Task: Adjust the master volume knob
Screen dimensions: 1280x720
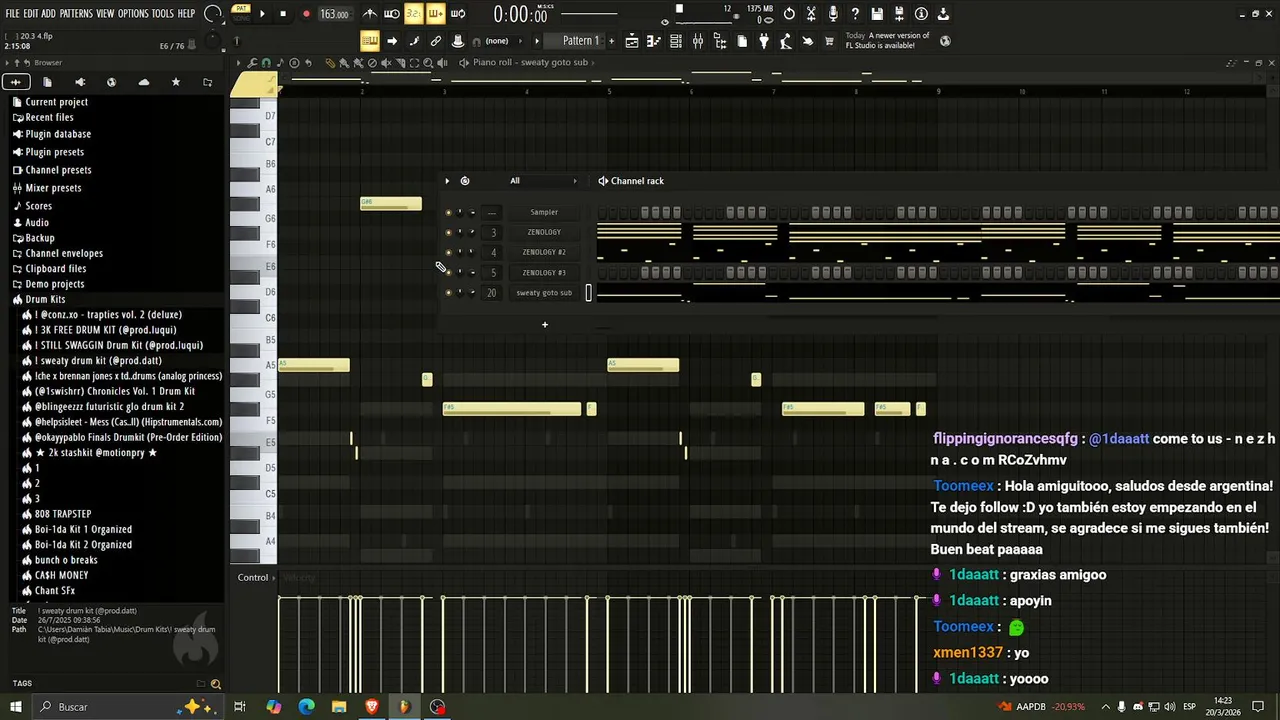Action: pyautogui.click(x=213, y=14)
